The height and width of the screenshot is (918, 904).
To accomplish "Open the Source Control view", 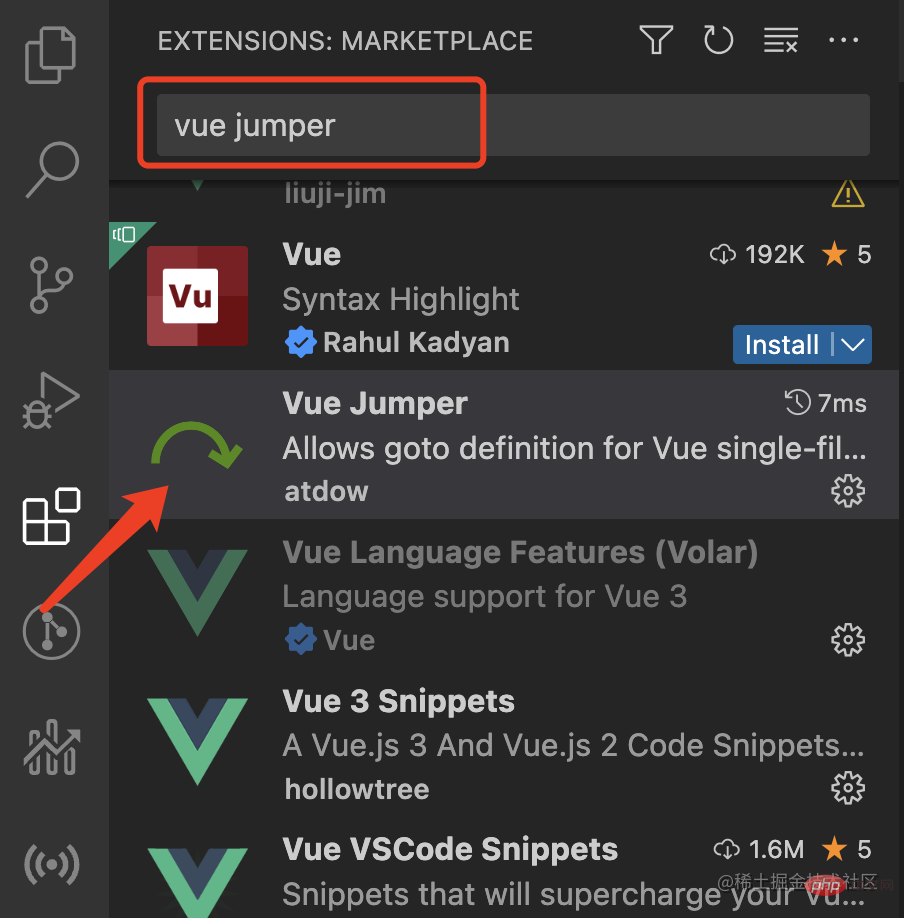I will pyautogui.click(x=51, y=285).
